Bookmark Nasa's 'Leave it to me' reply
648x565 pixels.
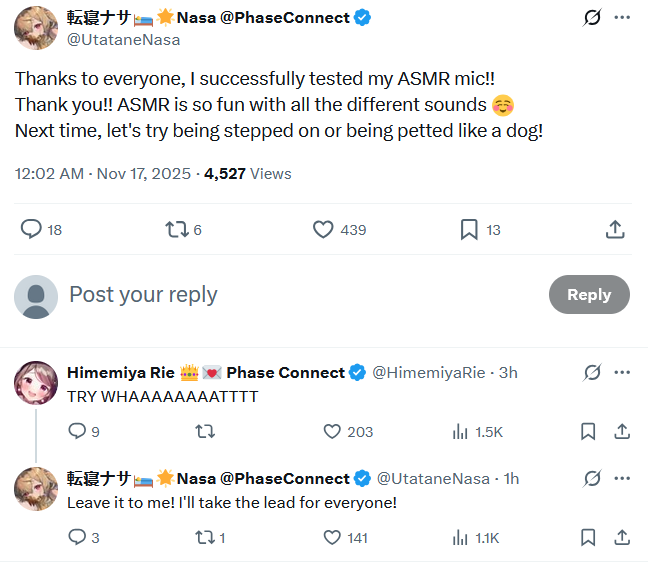coord(588,538)
